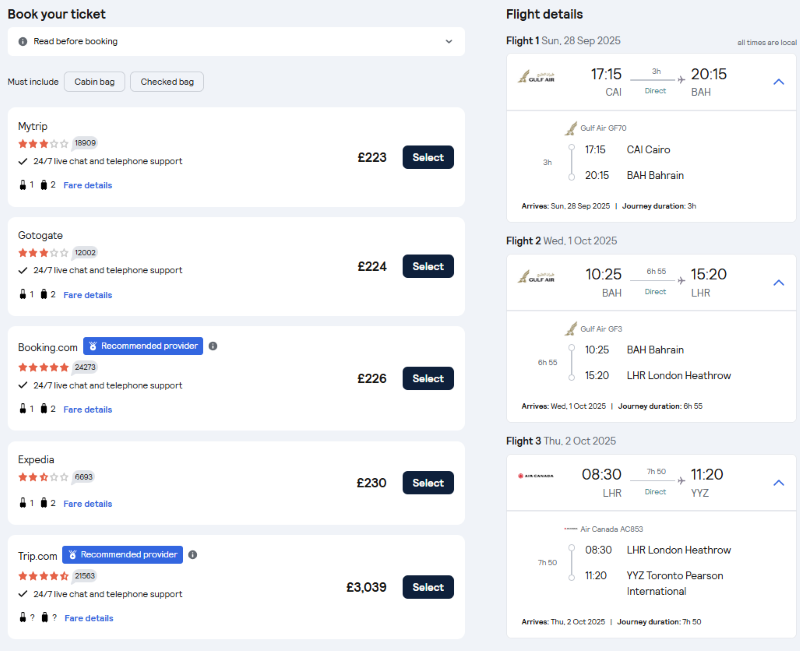Select the Expedia £230 ticket
This screenshot has width=800, height=651.
click(x=428, y=483)
